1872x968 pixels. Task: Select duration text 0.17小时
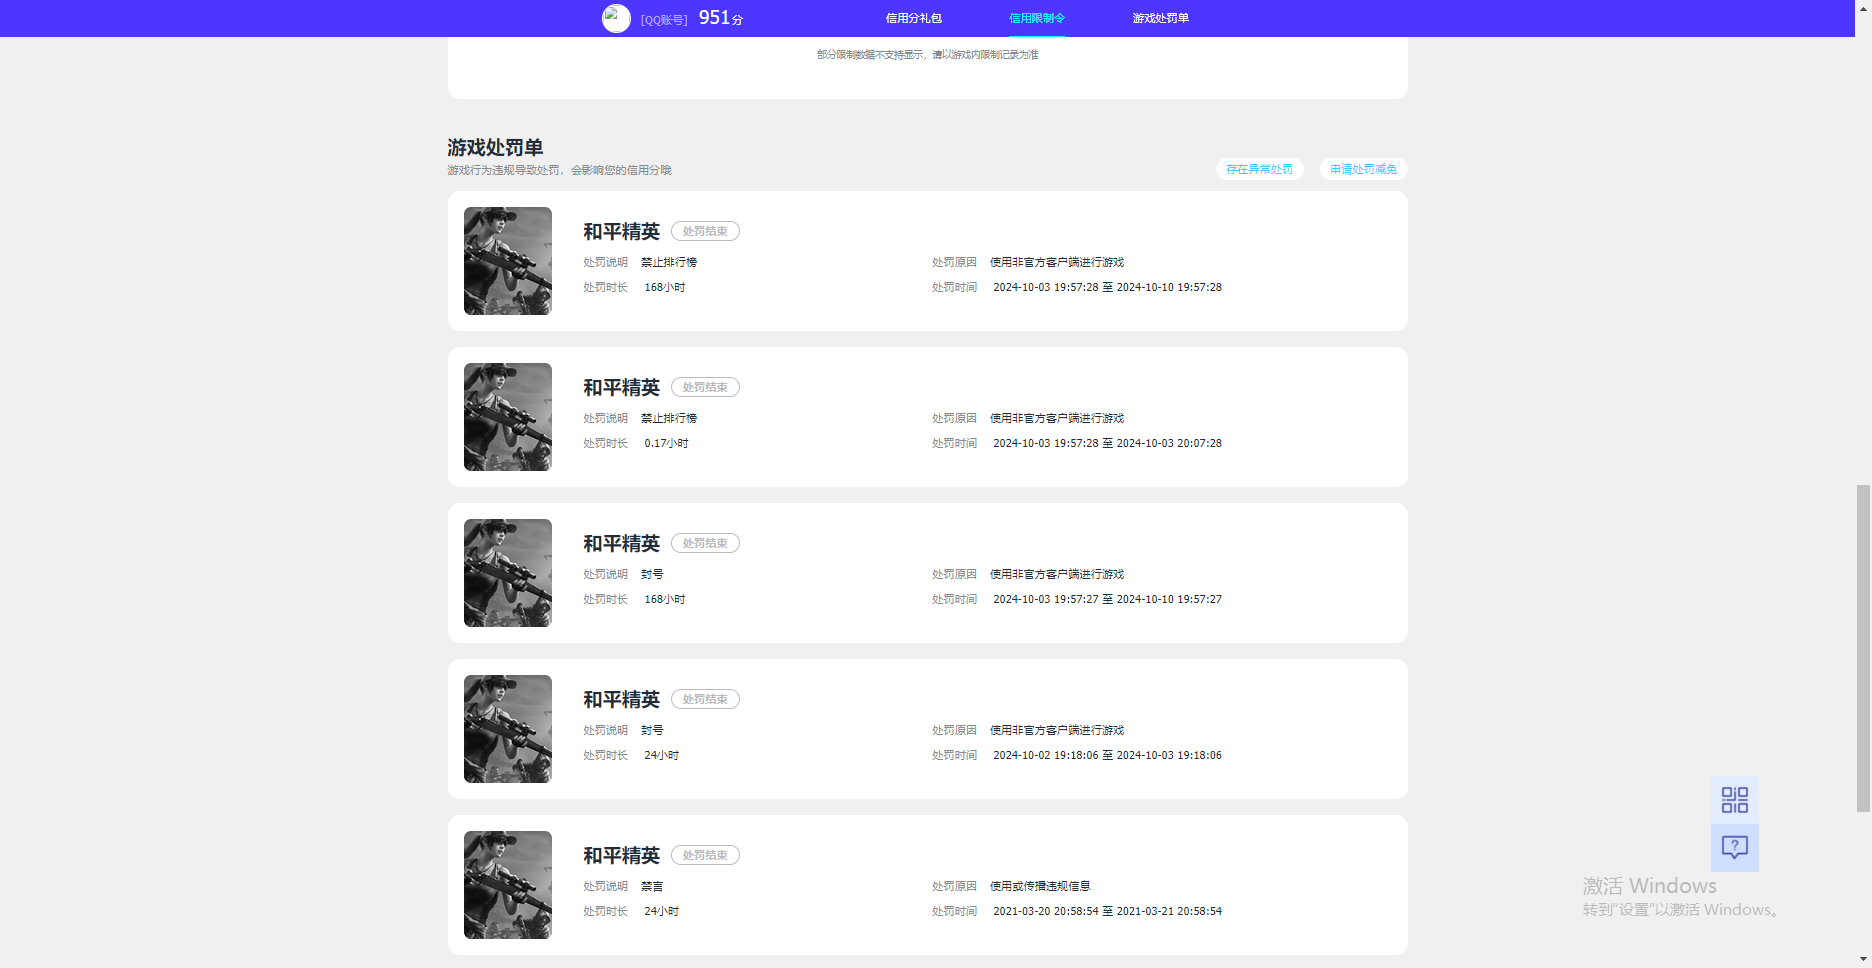pyautogui.click(x=666, y=443)
